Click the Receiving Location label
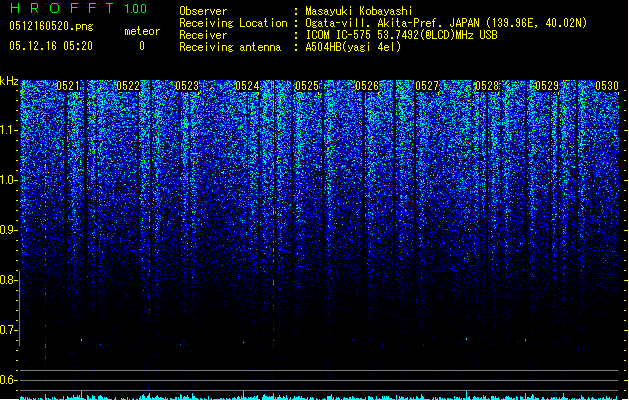Screen dimensions: 629x400 coord(233,23)
